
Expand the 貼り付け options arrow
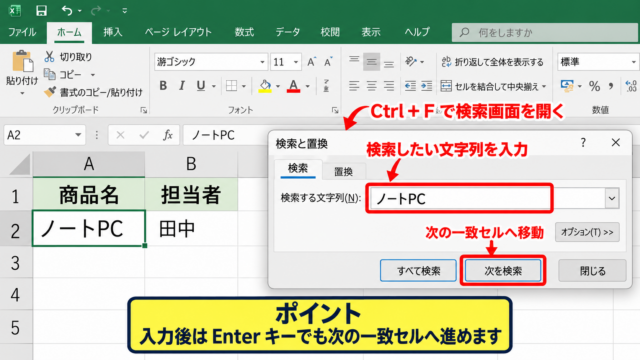pyautogui.click(x=22, y=93)
